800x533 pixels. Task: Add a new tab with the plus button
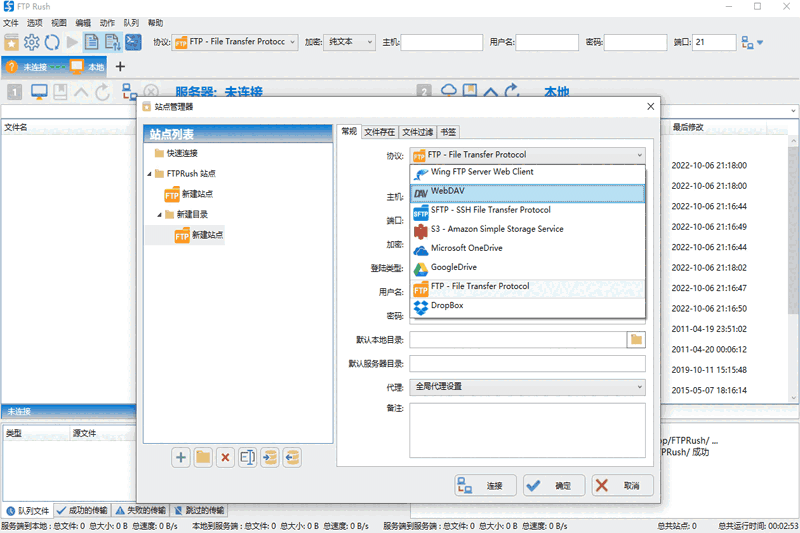pos(120,66)
